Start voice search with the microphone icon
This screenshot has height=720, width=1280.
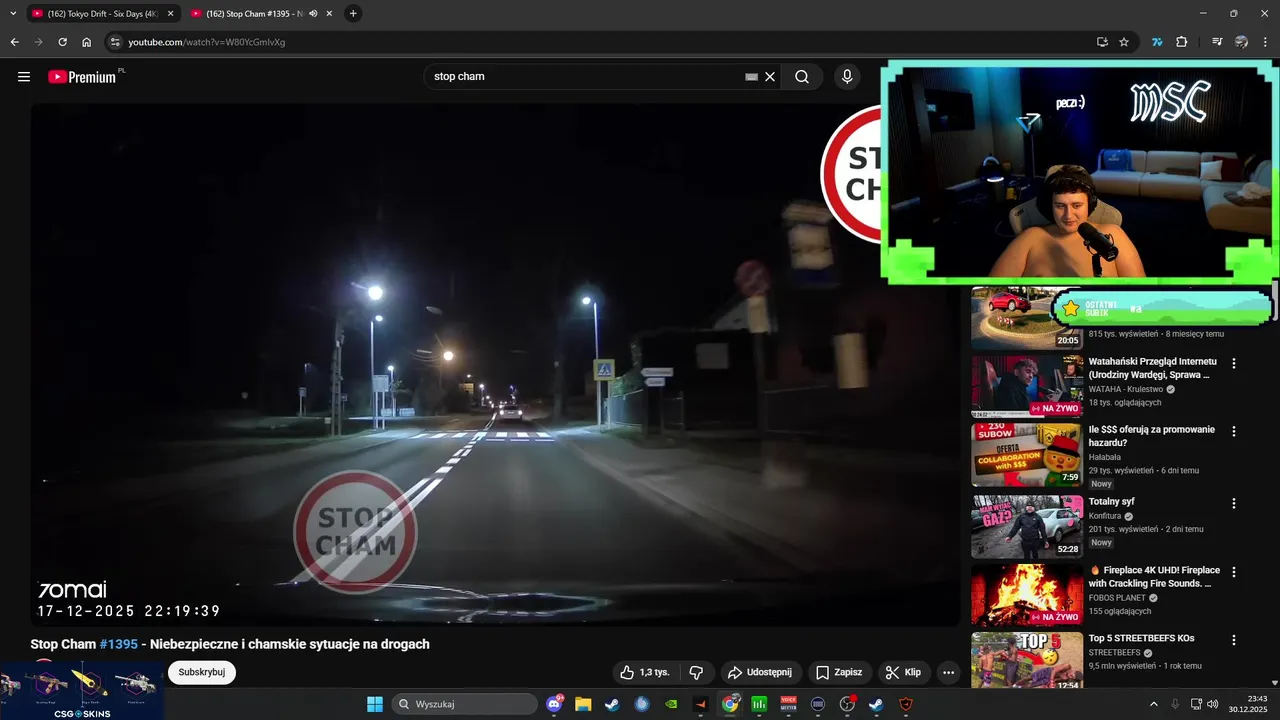(x=847, y=77)
